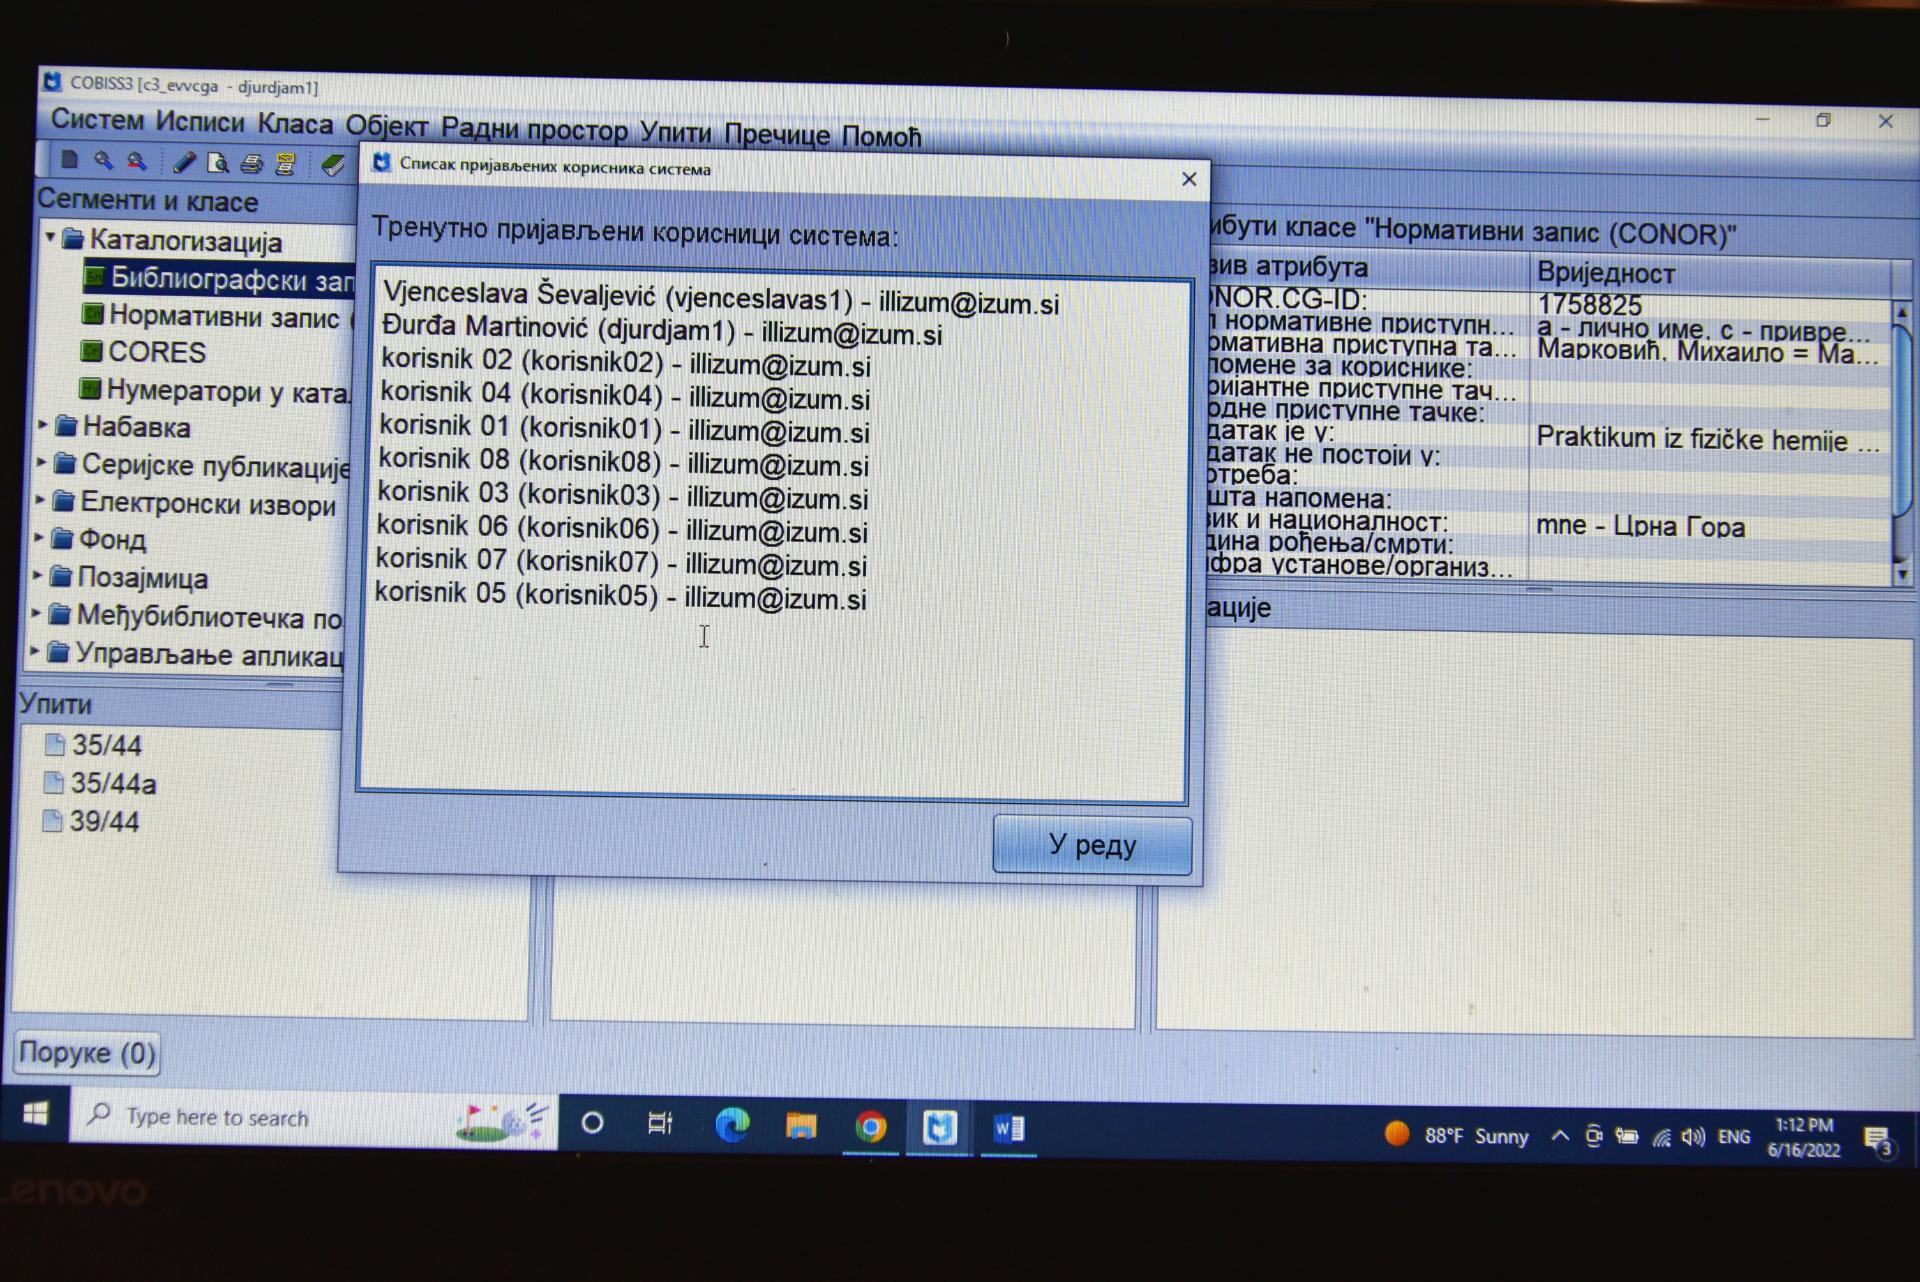Image resolution: width=1920 pixels, height=1282 pixels.
Task: Open Microsoft Word from the taskbar
Action: (1008, 1129)
